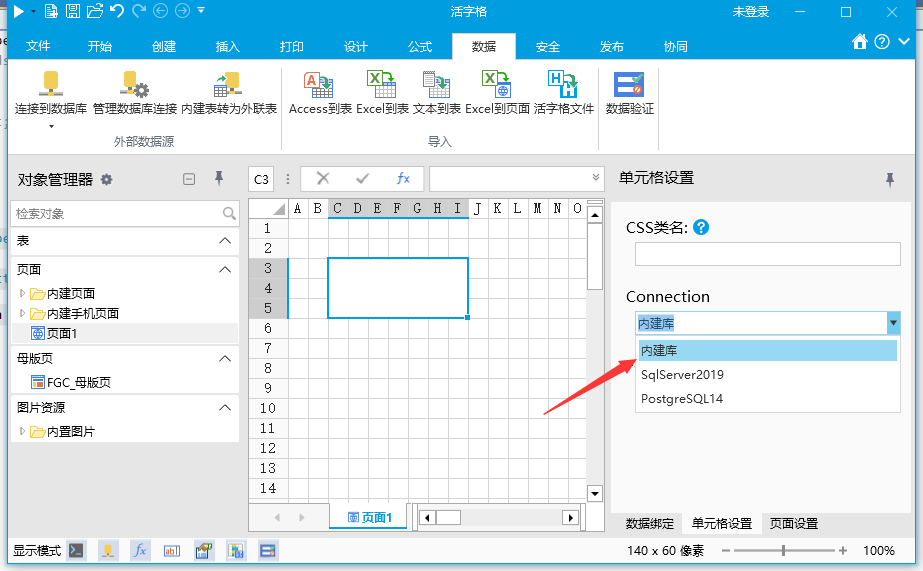Choose SqlServer2019 from Connection list

click(768, 374)
